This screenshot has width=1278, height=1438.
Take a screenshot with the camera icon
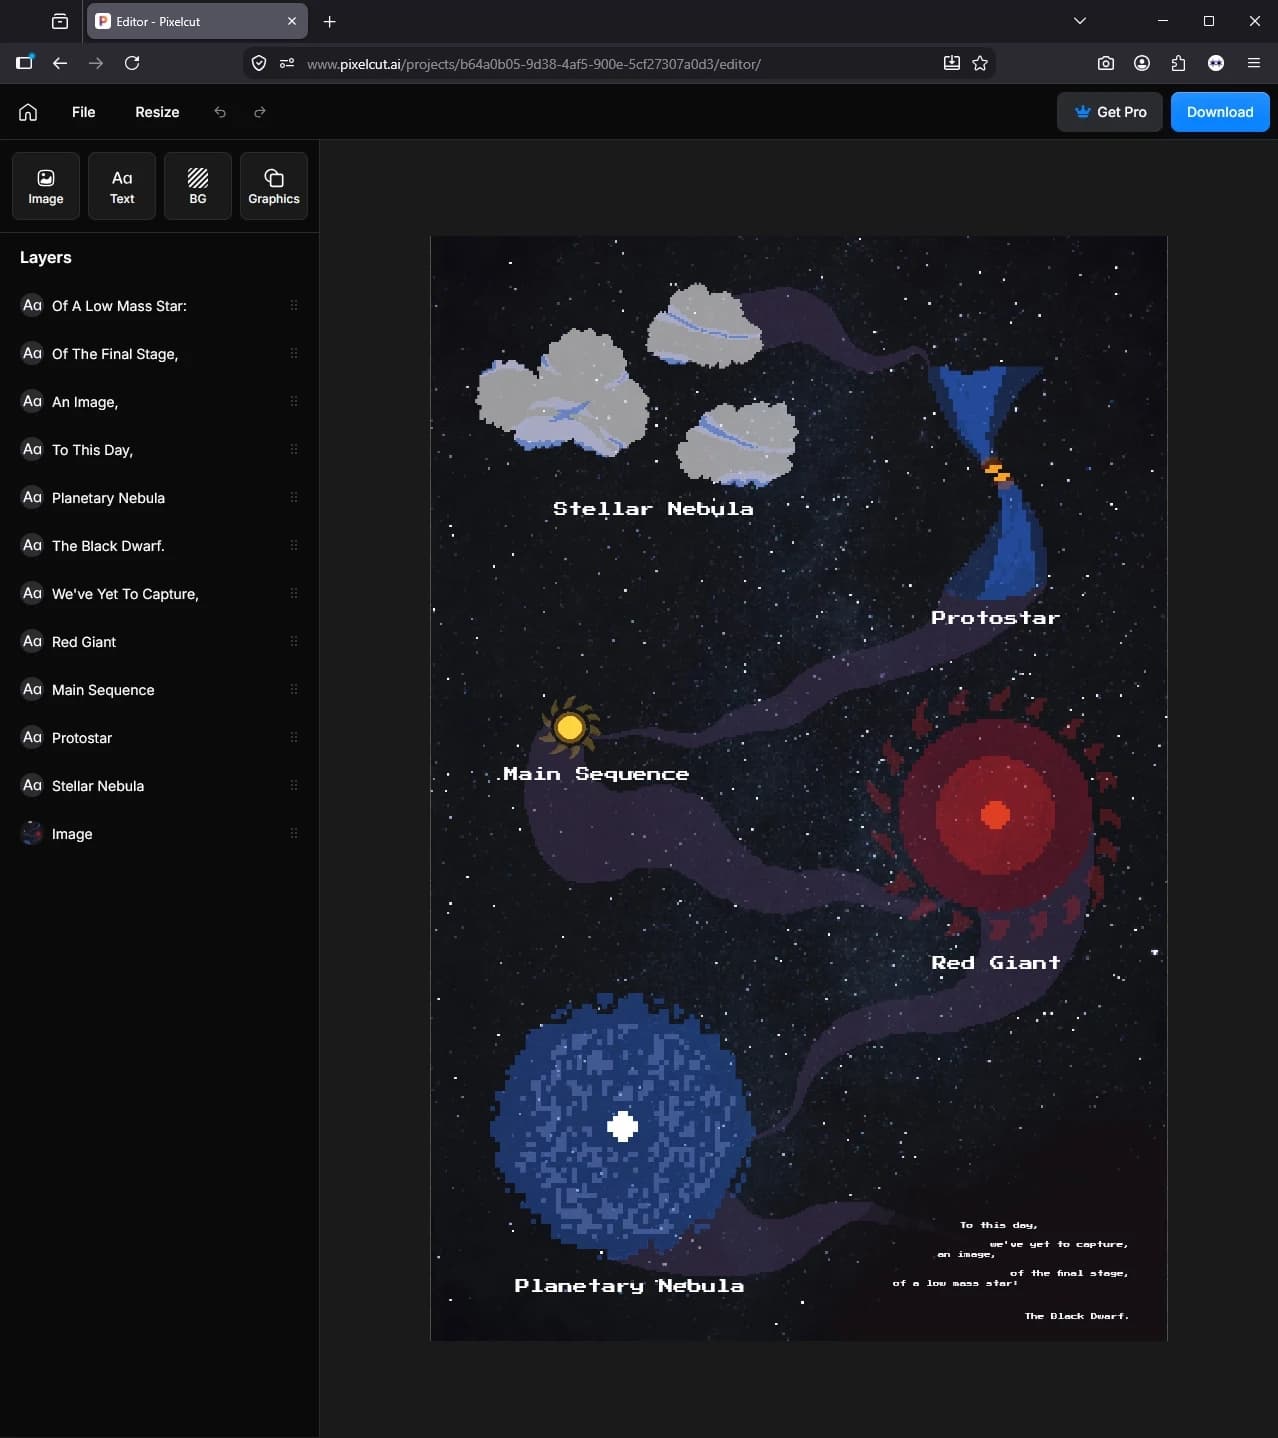(1106, 63)
